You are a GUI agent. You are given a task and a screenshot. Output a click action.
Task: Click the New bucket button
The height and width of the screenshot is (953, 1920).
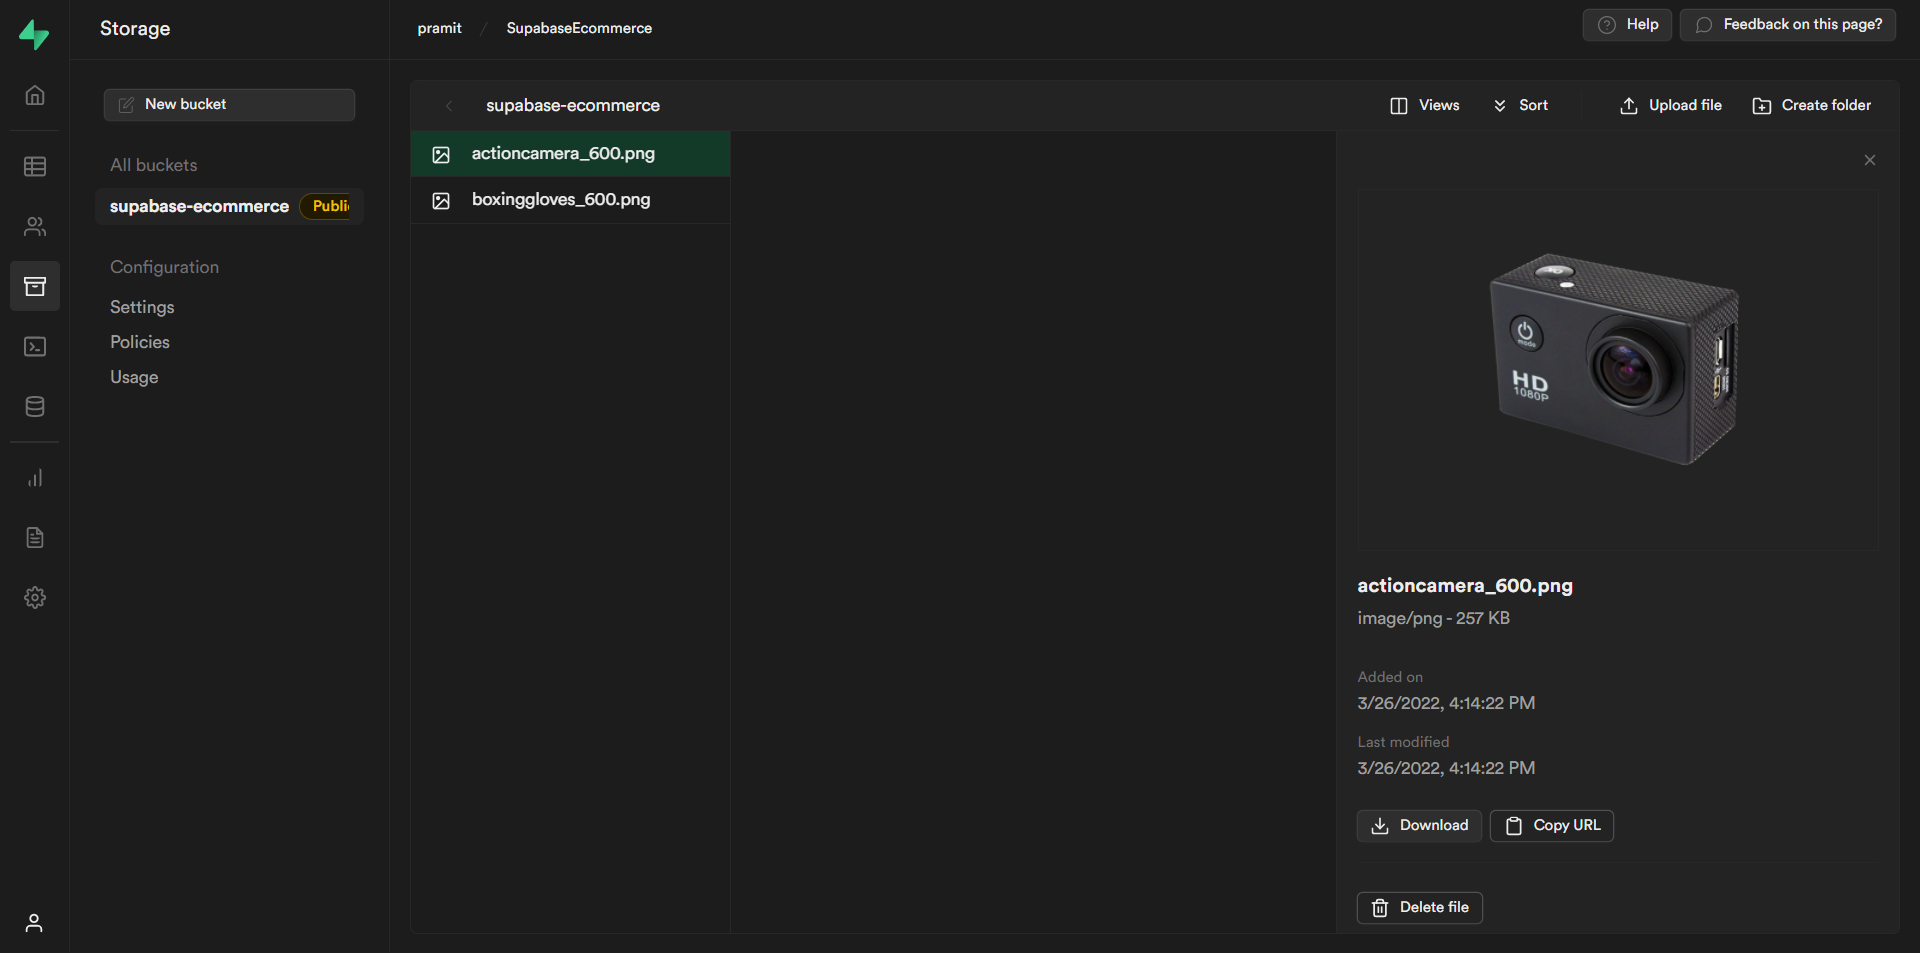click(x=229, y=105)
